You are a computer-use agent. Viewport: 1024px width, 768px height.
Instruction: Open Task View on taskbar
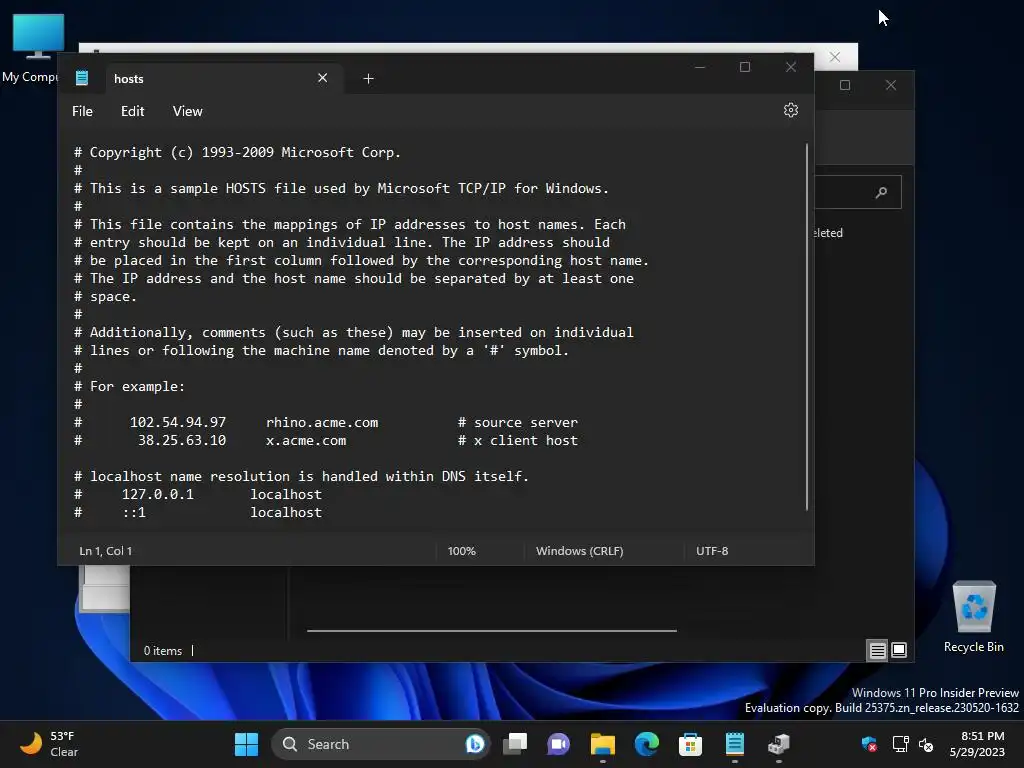(x=515, y=744)
